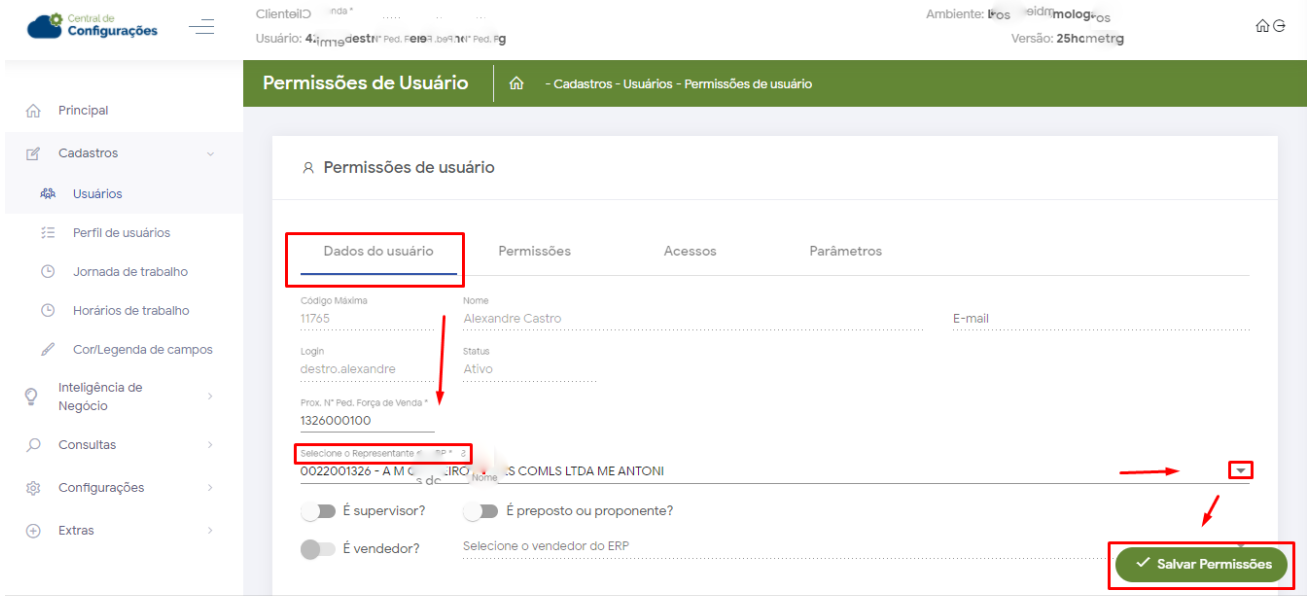Viewport: 1313px width, 605px height.
Task: Click the magnifier icon next to Consultas
Action: [33, 445]
